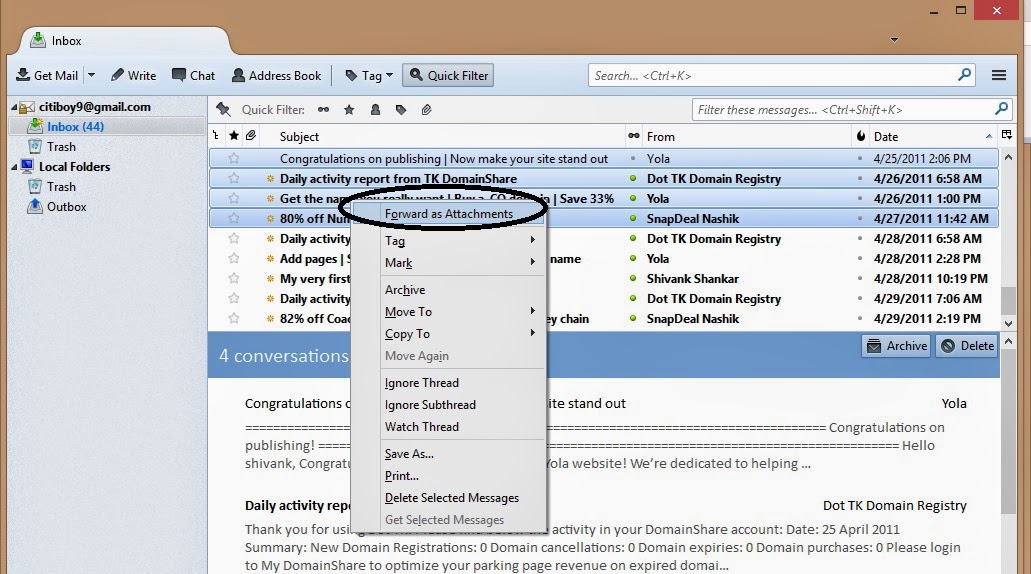Toggle the keep filters pinned icon

[x=223, y=109]
